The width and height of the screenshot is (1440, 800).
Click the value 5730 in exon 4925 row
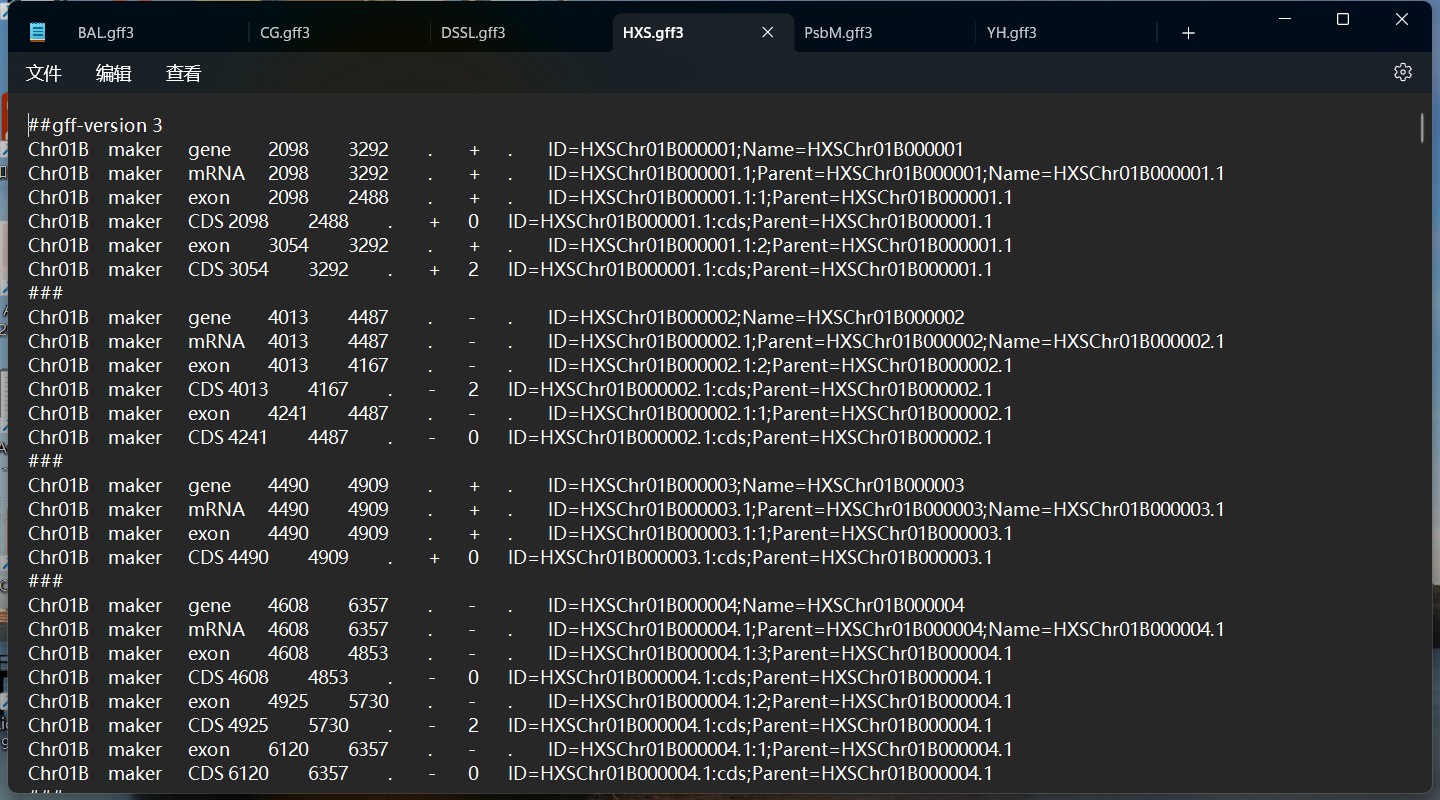pos(368,701)
